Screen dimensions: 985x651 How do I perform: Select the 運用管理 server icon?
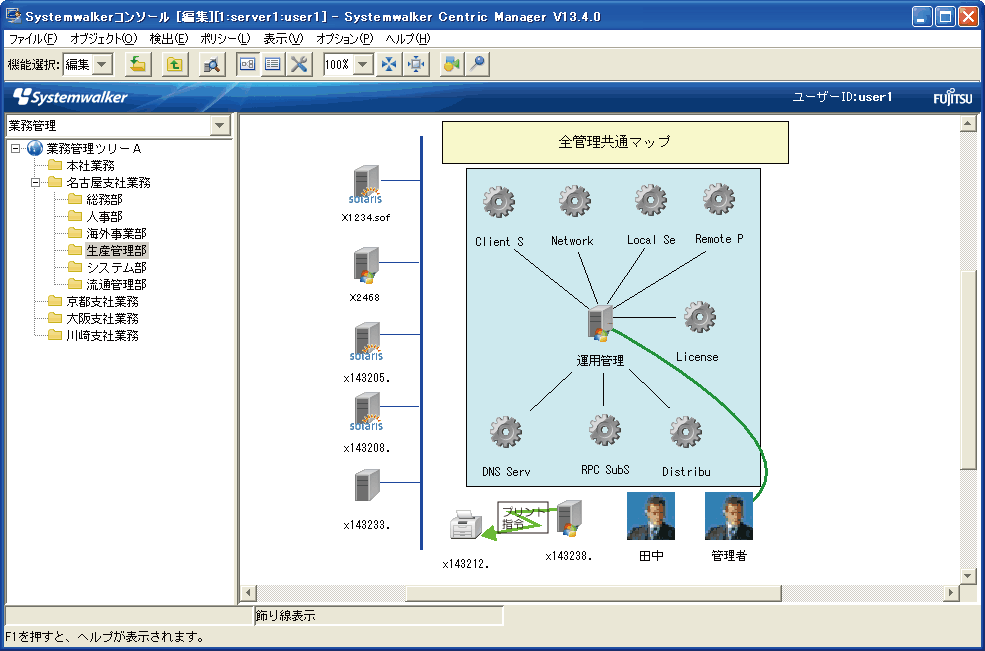600,324
